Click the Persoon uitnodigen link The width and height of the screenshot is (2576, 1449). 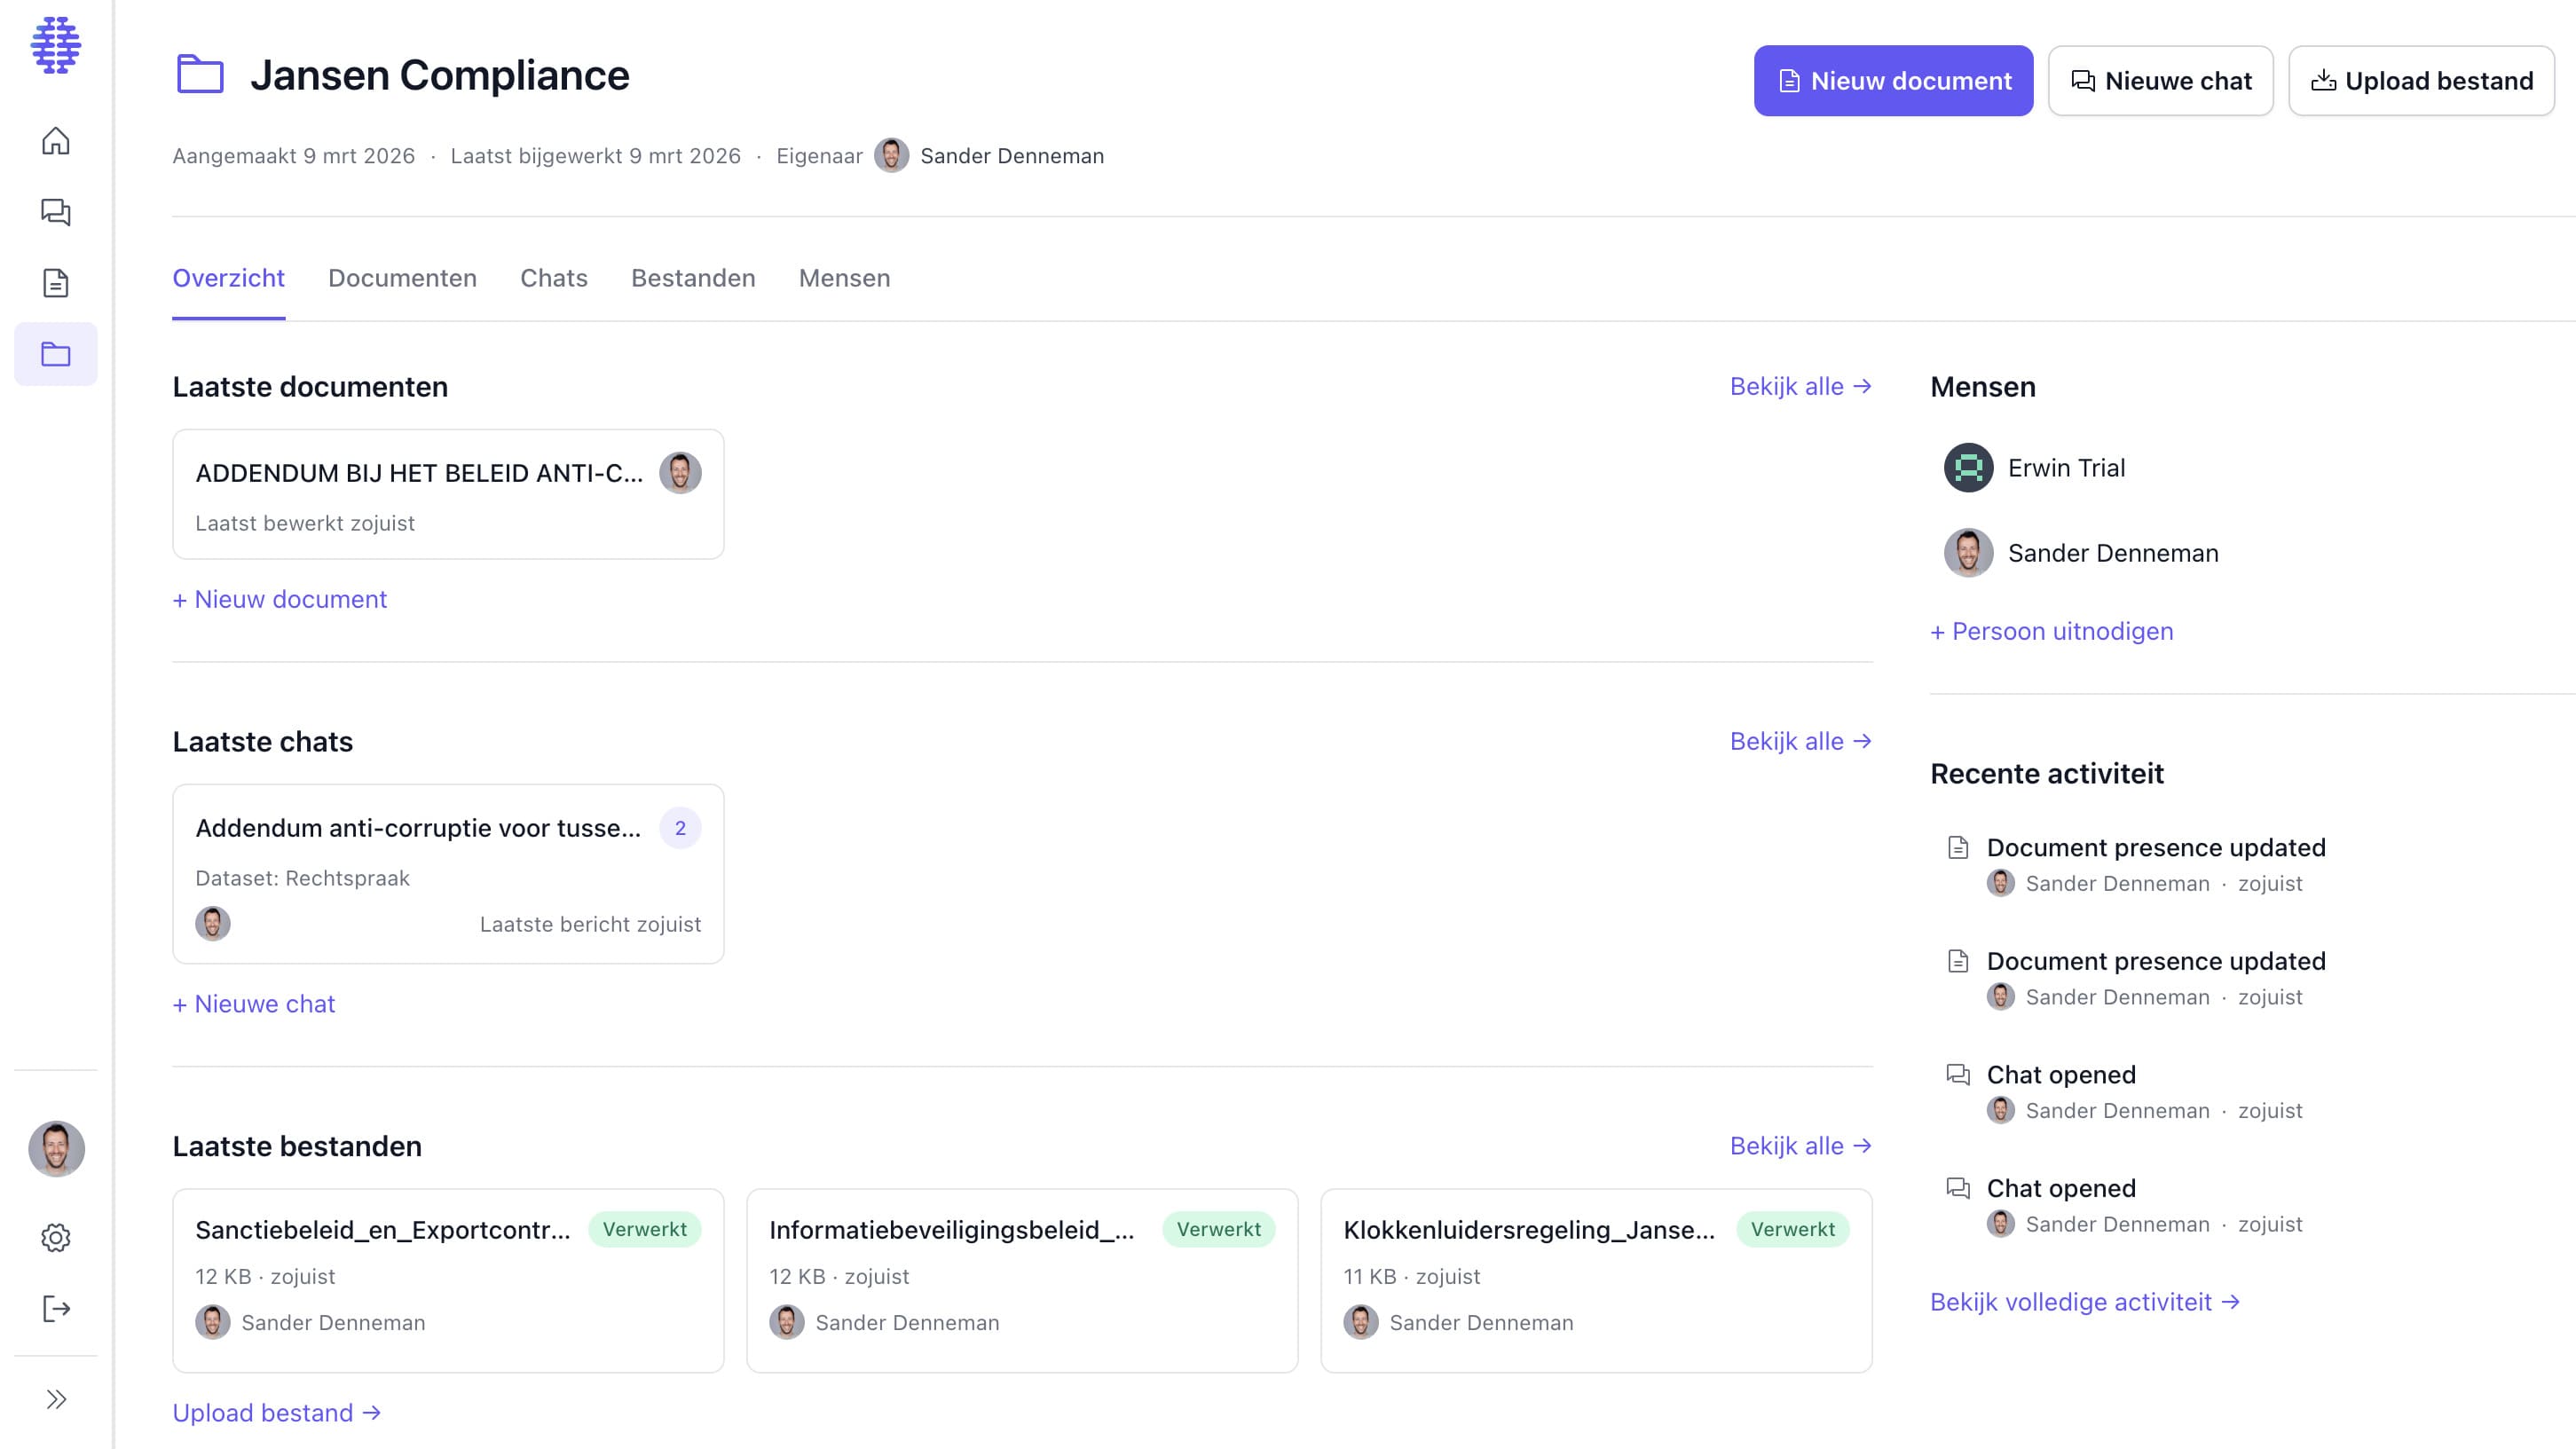point(2052,631)
